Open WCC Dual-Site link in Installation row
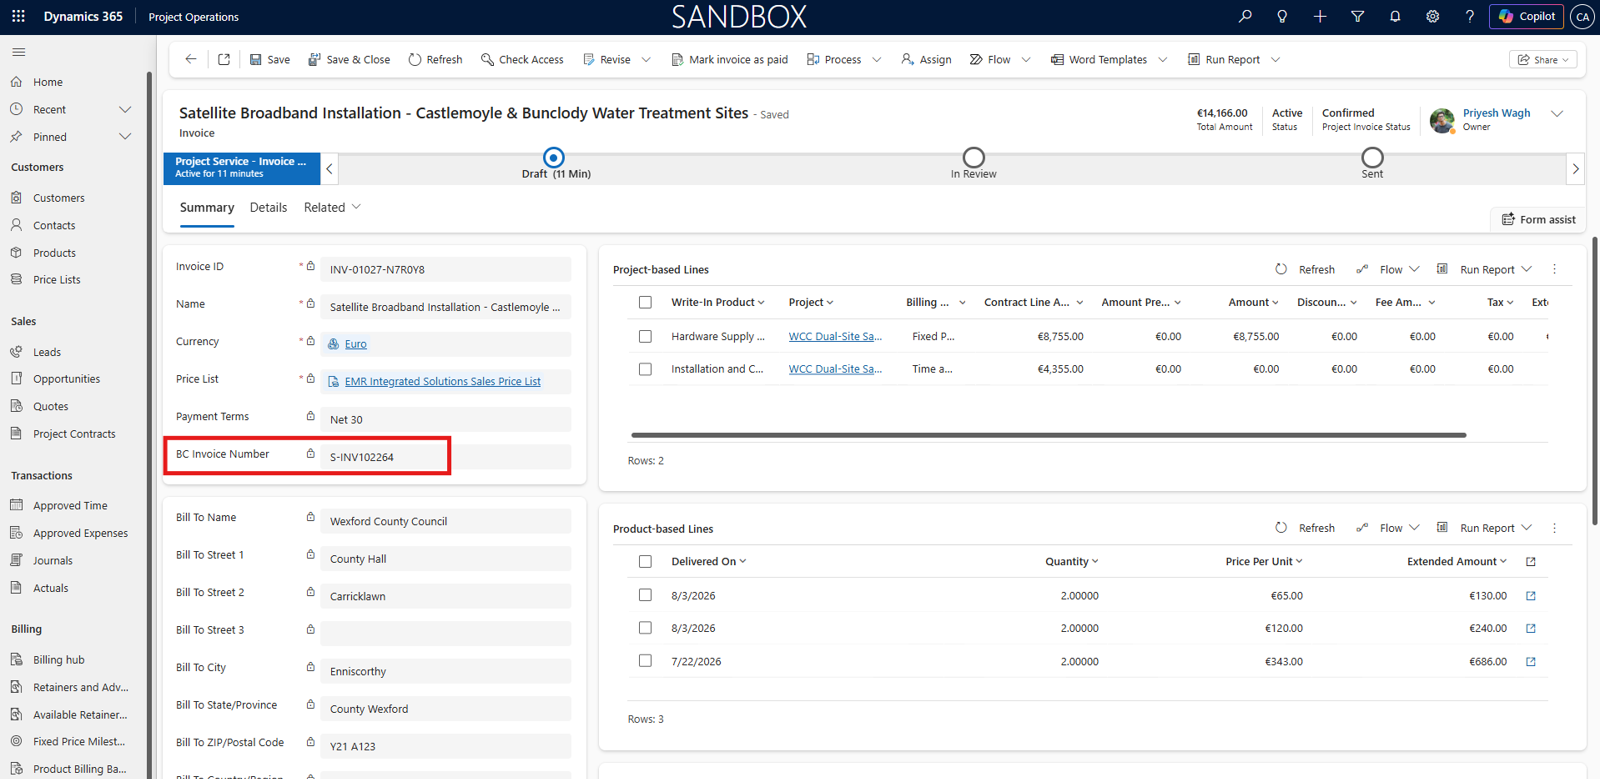Viewport: 1600px width, 779px height. [835, 369]
